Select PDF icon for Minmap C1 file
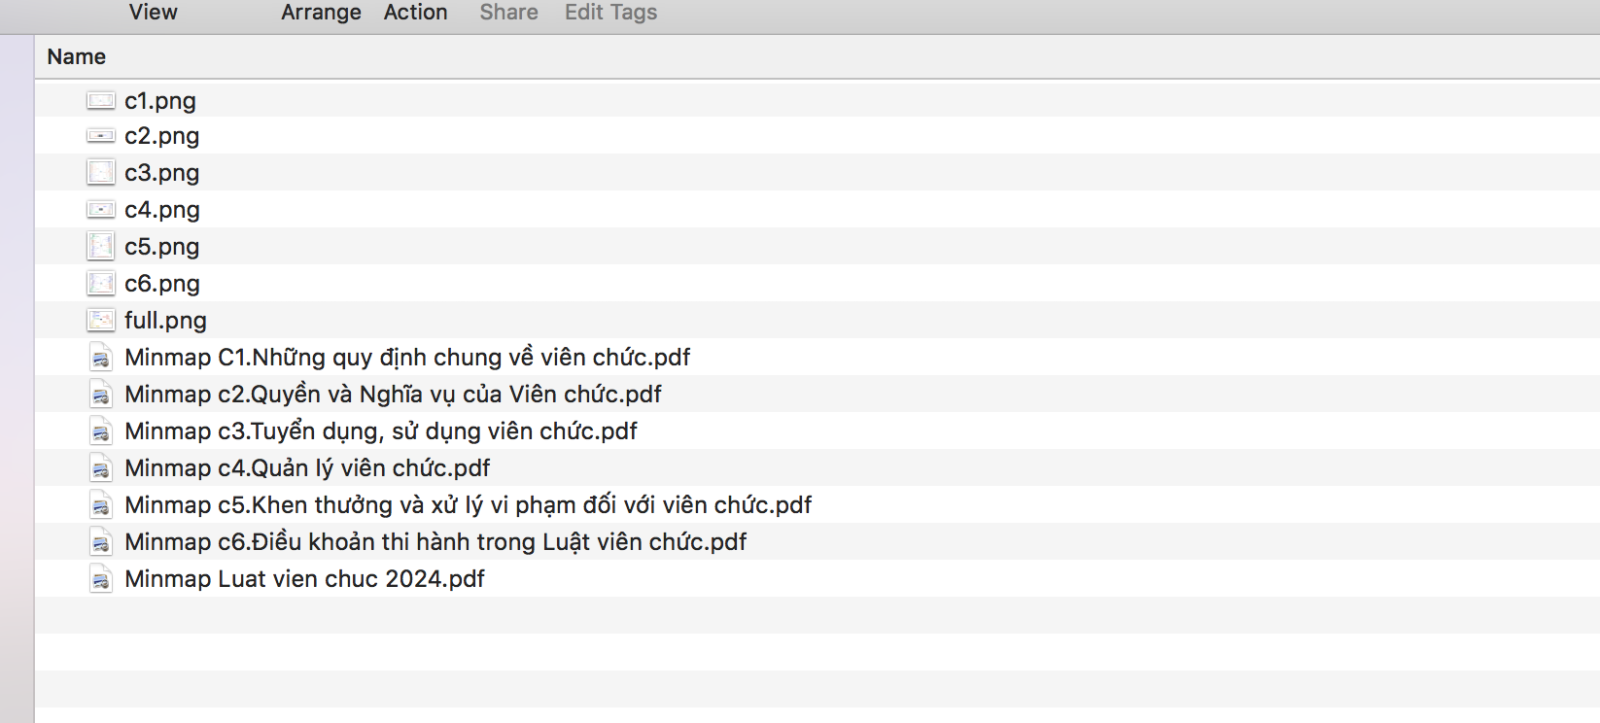Viewport: 1600px width, 723px height. pos(100,357)
